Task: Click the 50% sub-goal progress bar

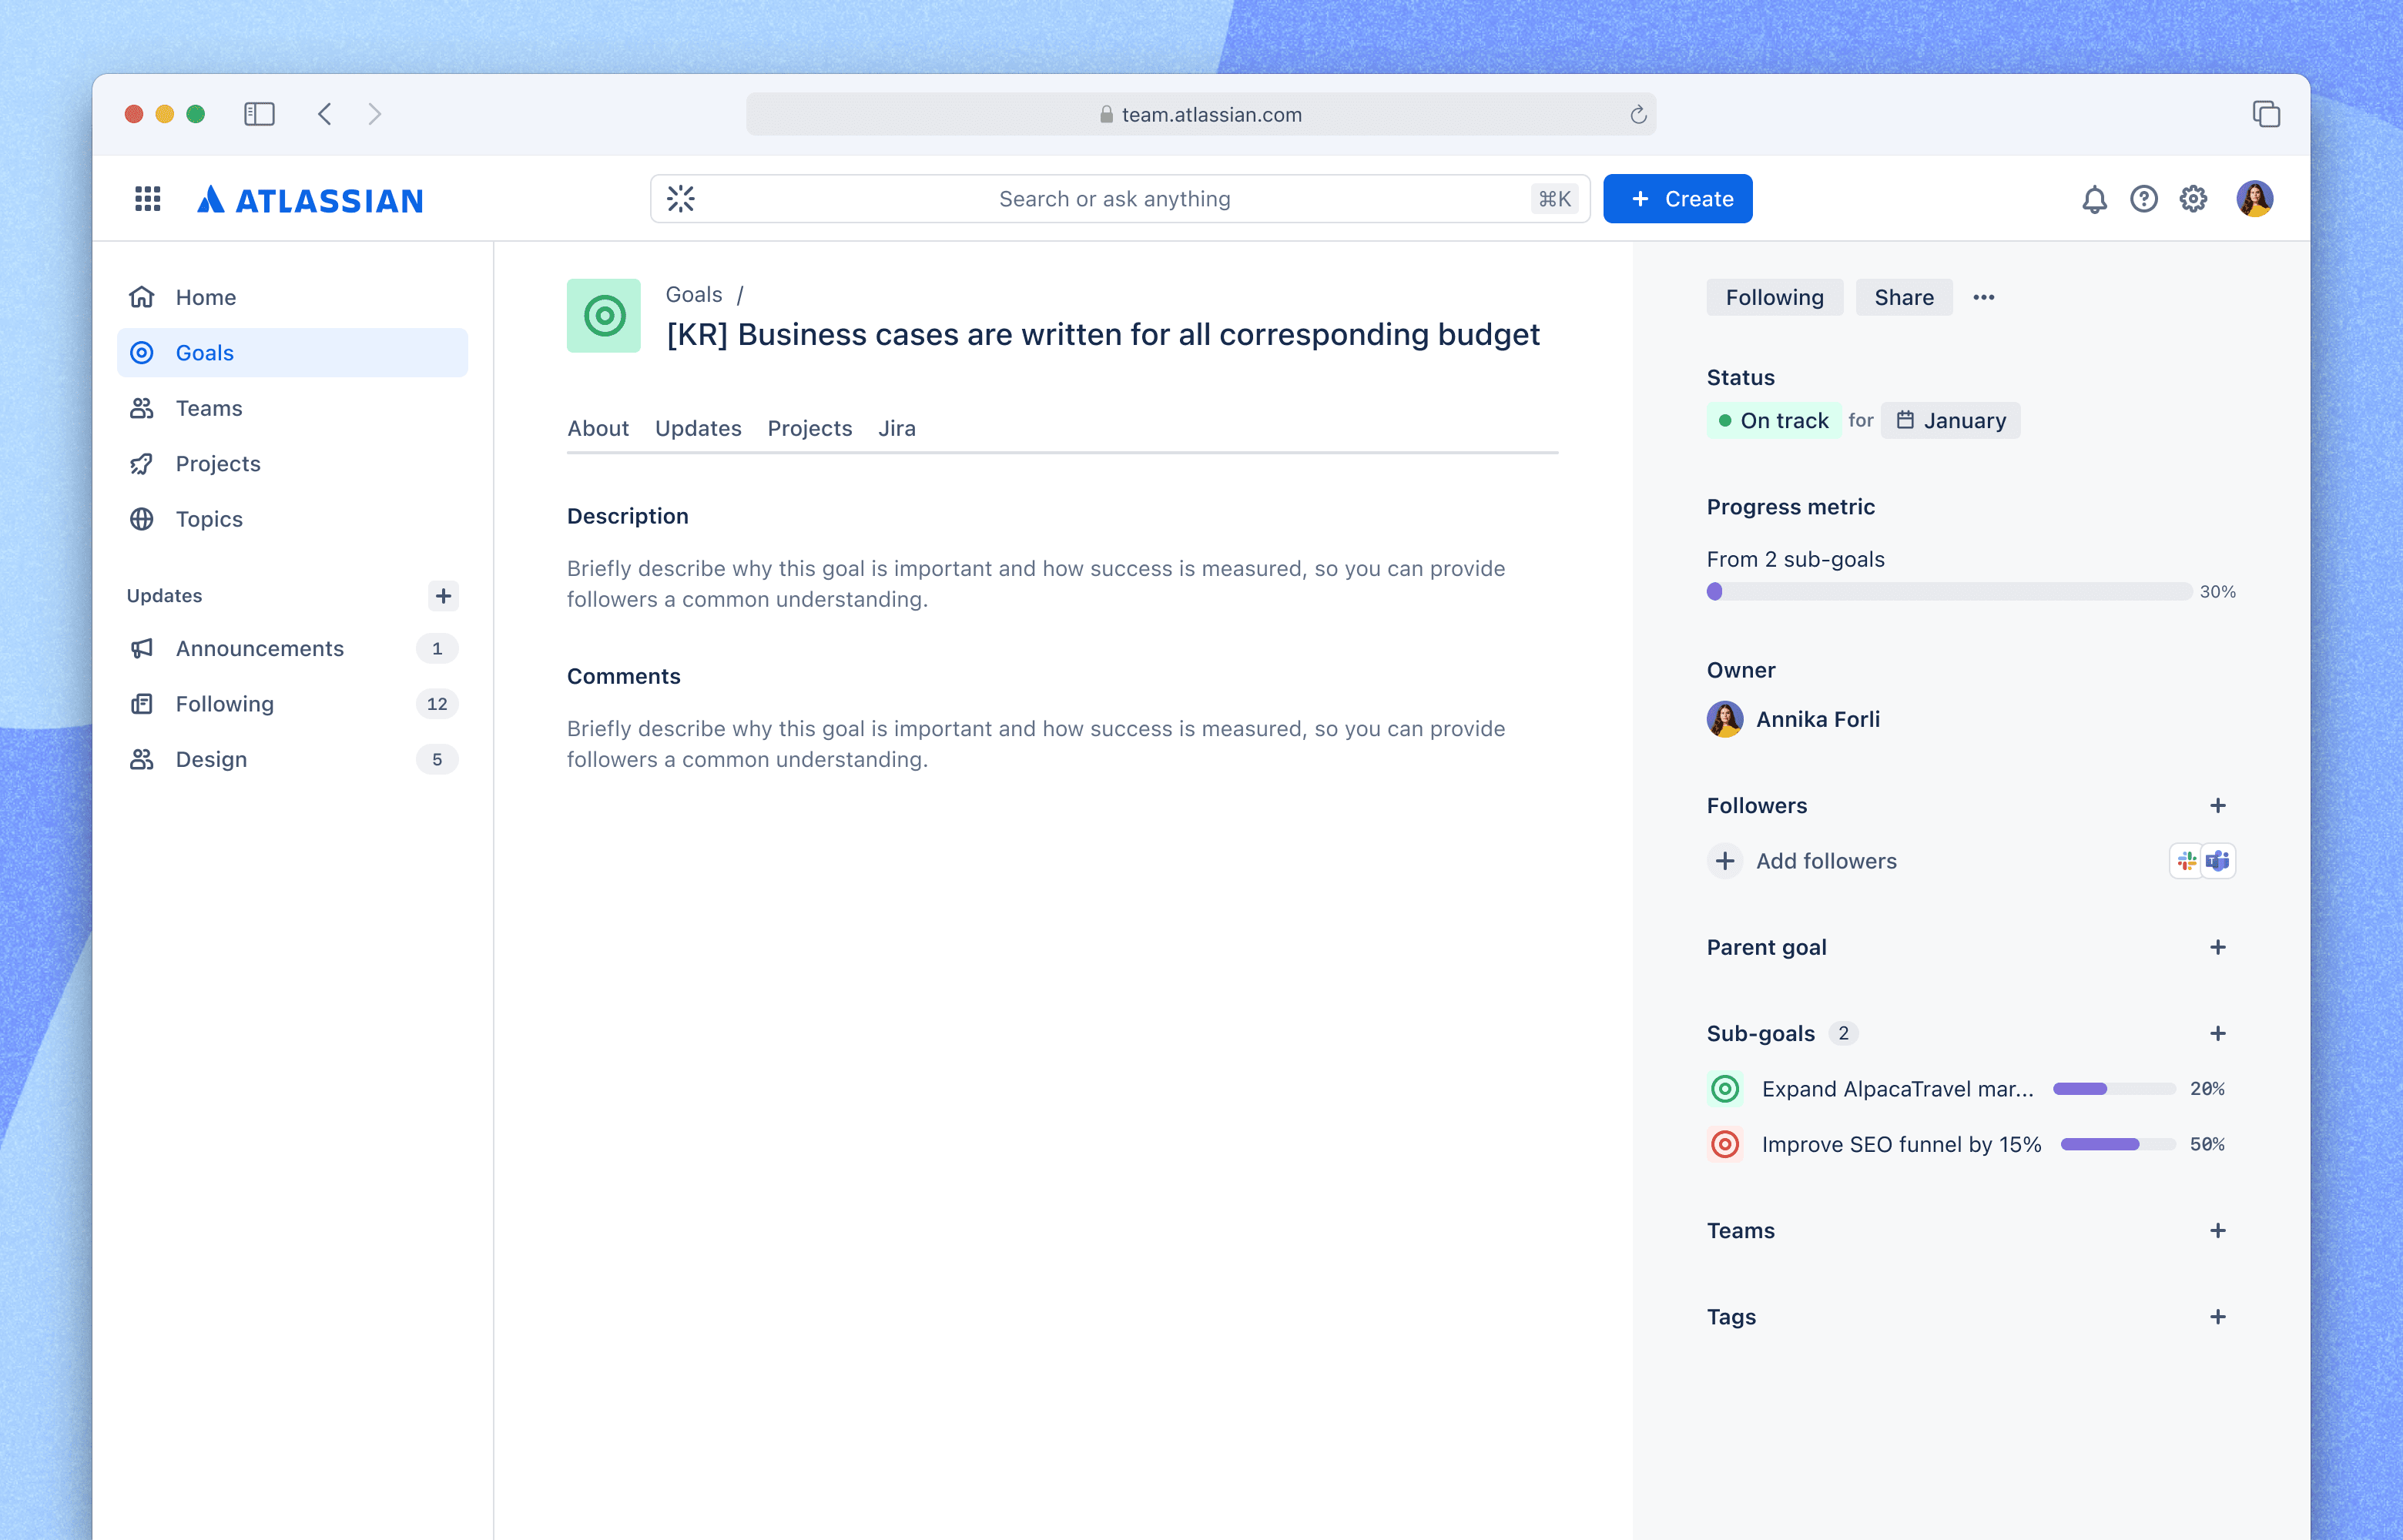Action: (2118, 1144)
